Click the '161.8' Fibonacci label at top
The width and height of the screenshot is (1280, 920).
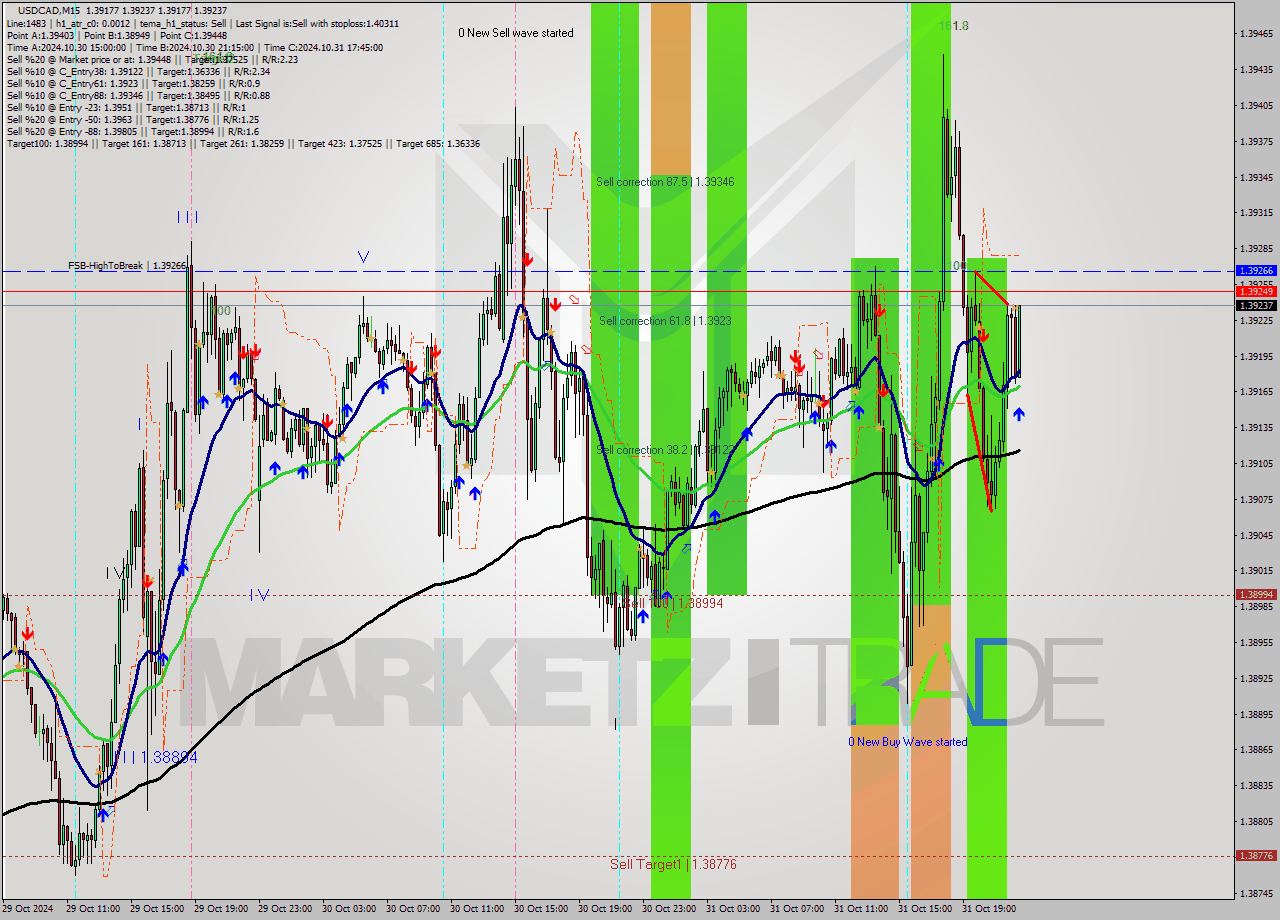pos(953,26)
